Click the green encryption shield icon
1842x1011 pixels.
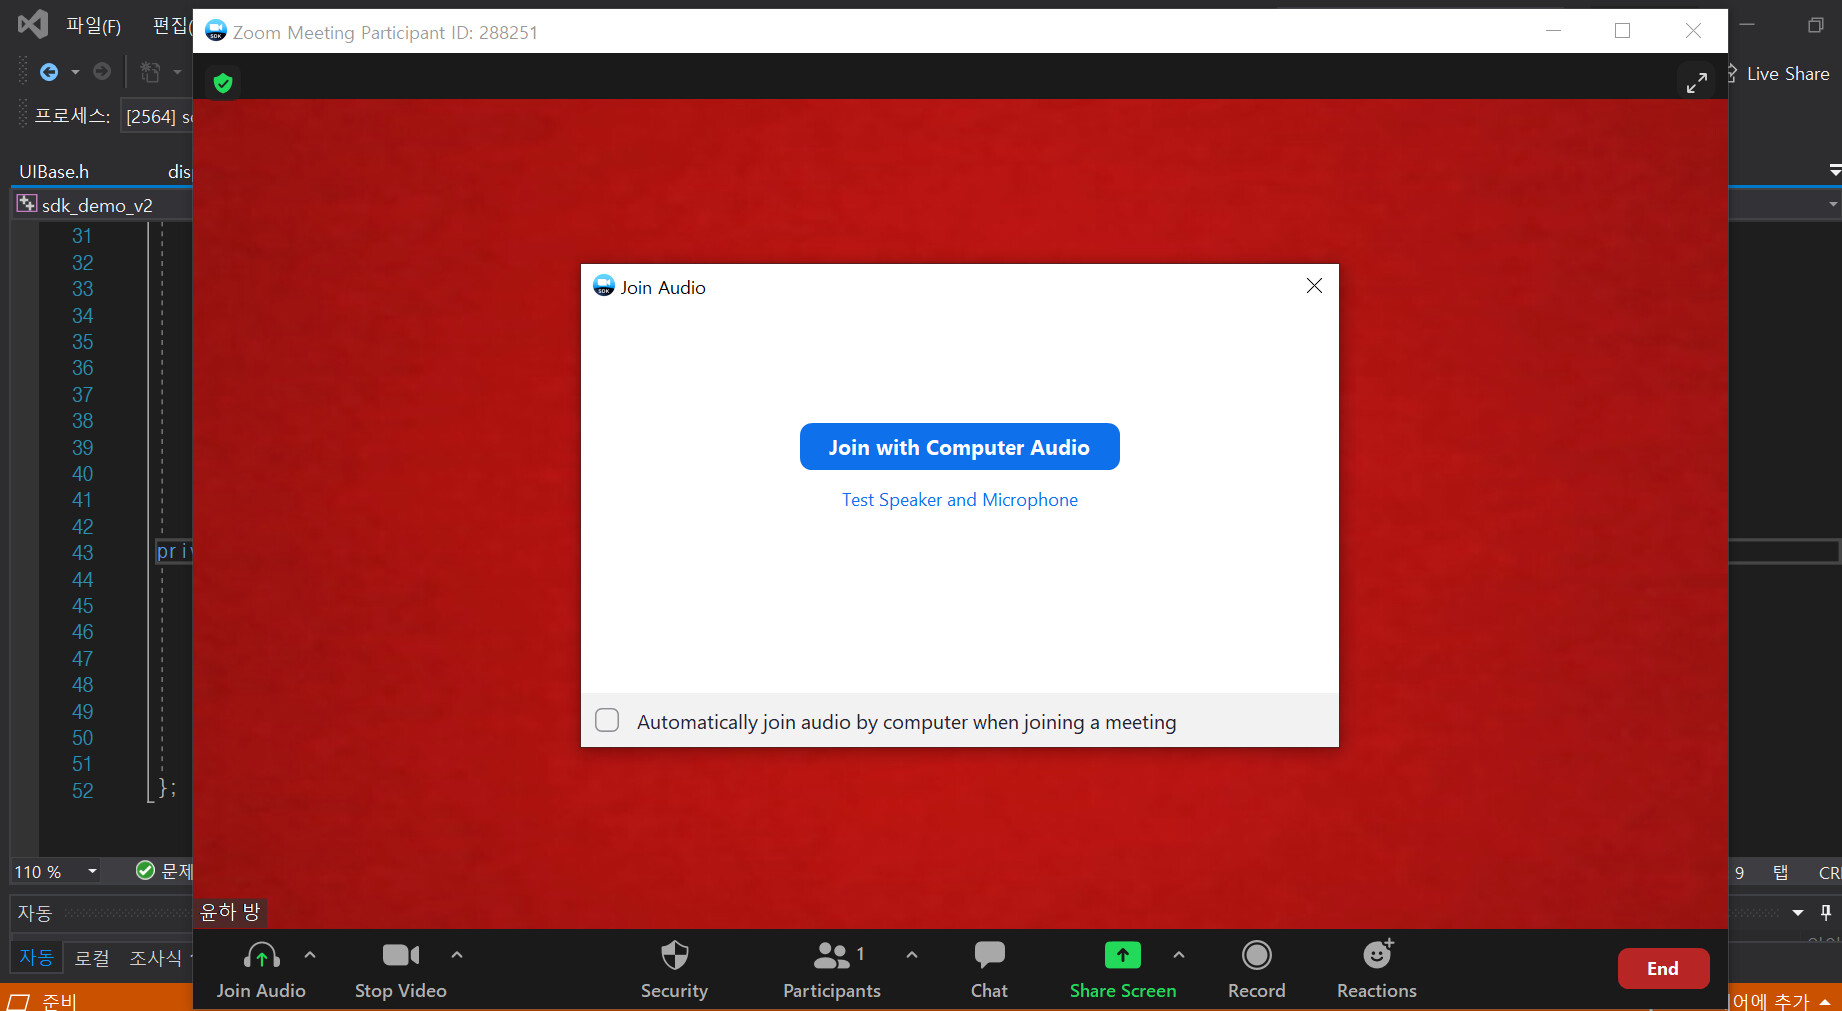pos(223,83)
